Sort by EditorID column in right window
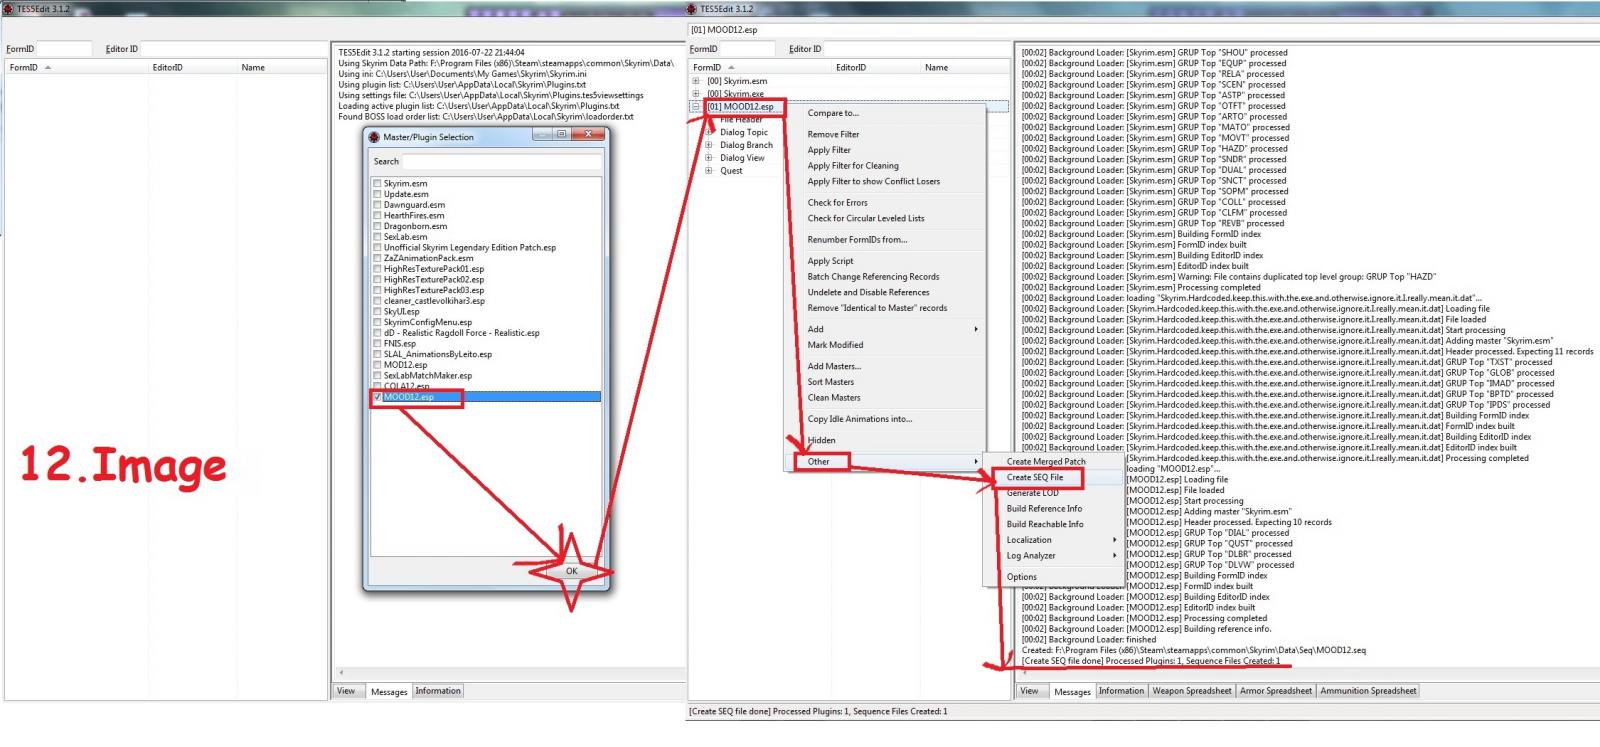This screenshot has width=1600, height=747. pos(876,67)
